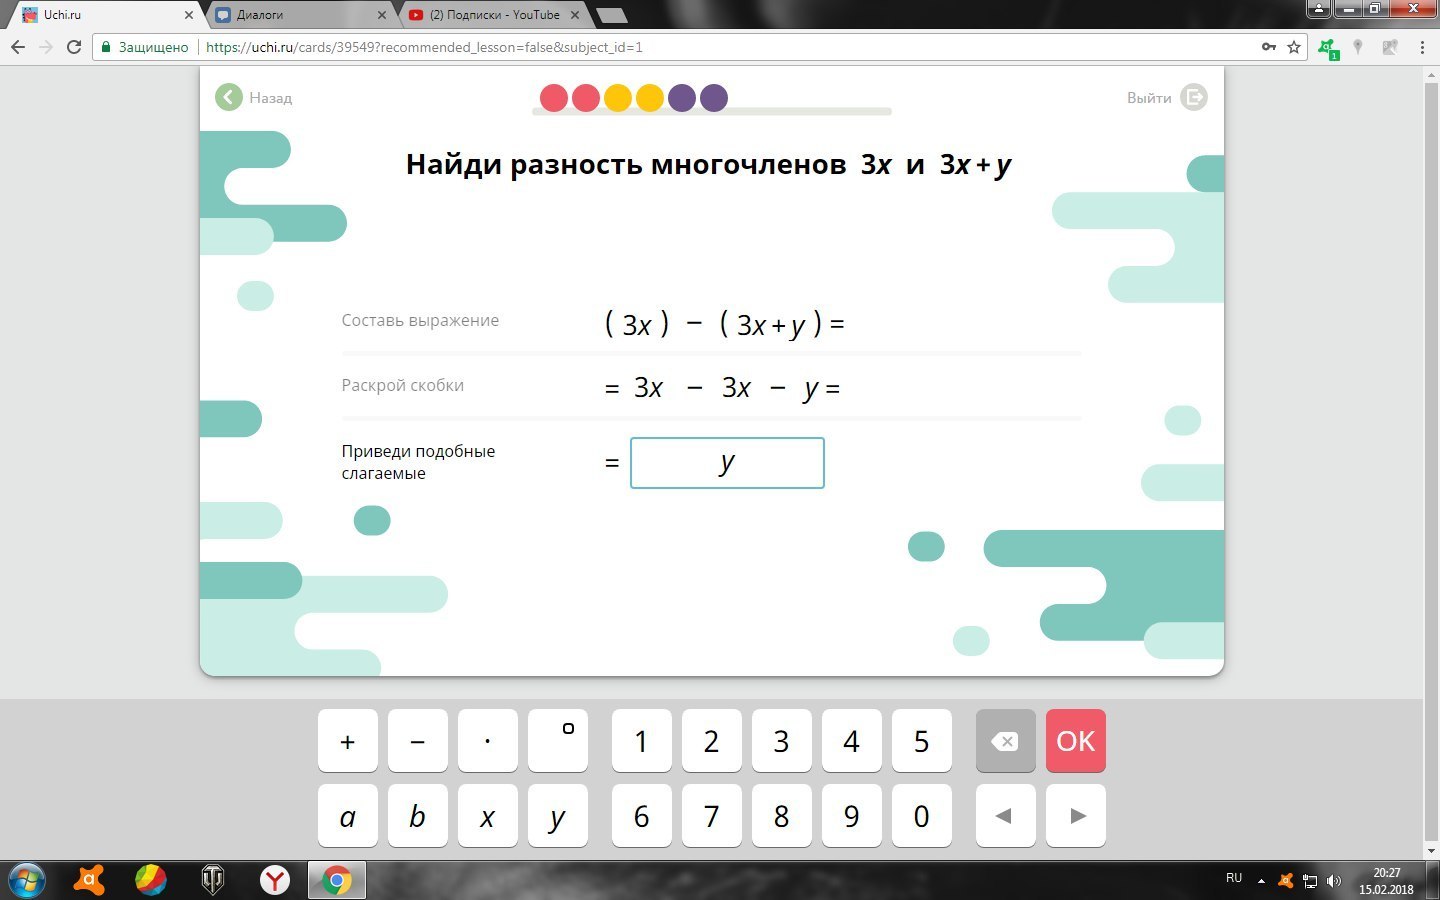Open Yandex Browser from the taskbar
The height and width of the screenshot is (900, 1440).
[x=275, y=880]
